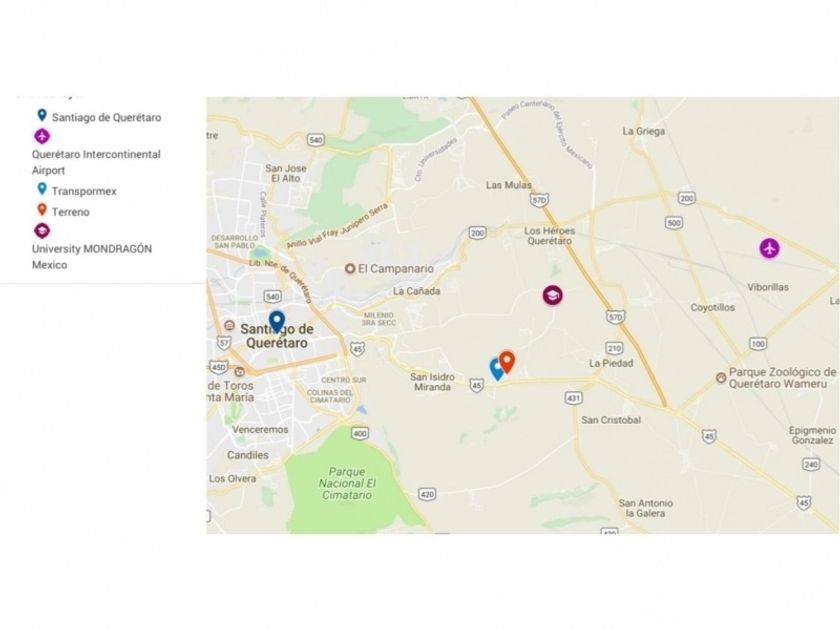Click the route 210 shield above La Piedad

pos(614,348)
